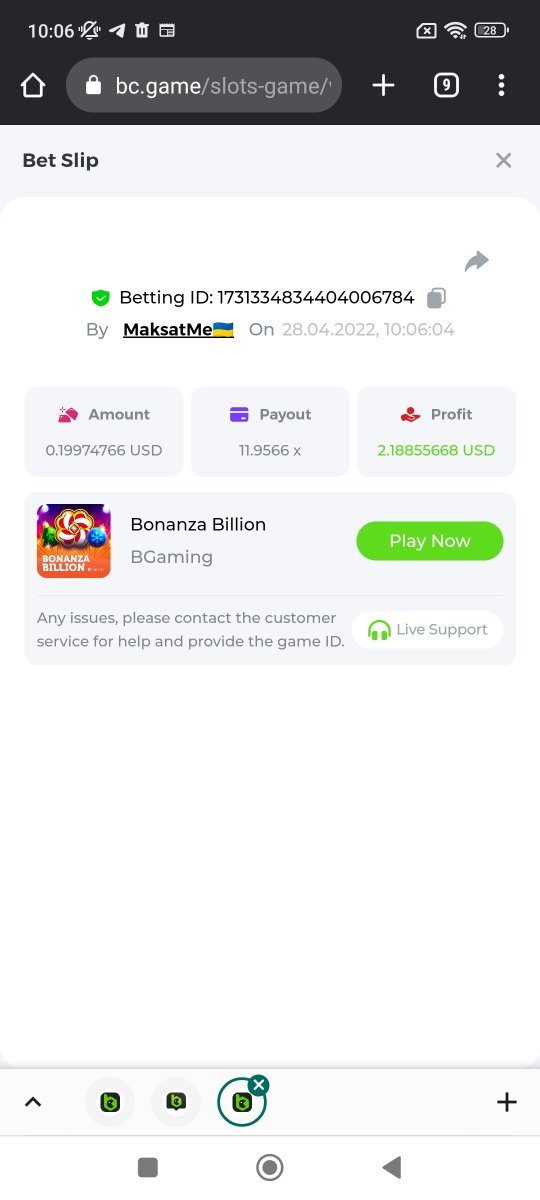Switch to the second BC.Game tab

coord(176,1102)
